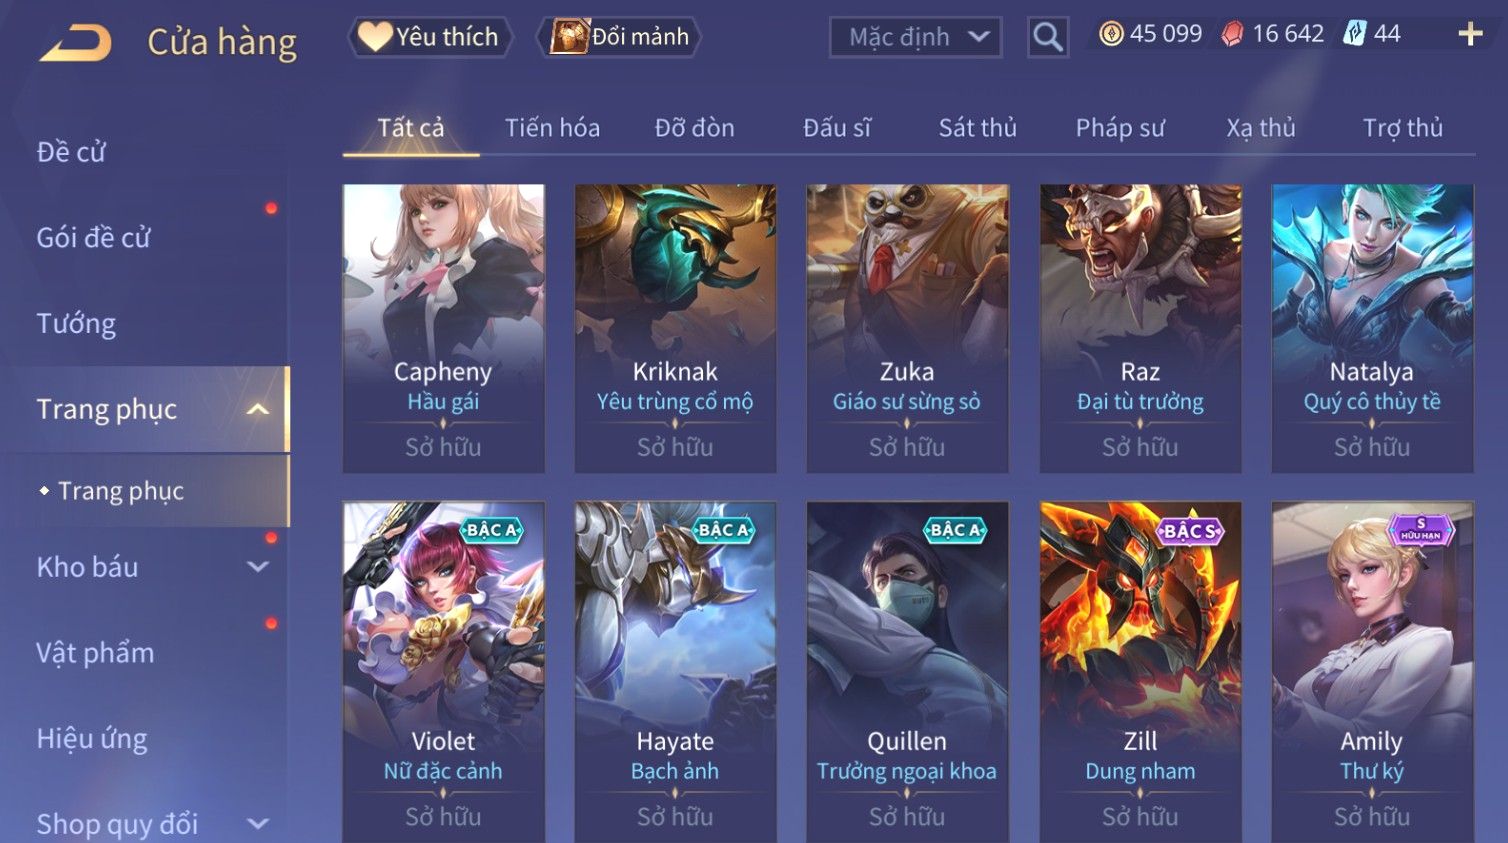Viewport: 1508px width, 843px height.
Task: Click the golden back arrow icon
Action: [x=75, y=43]
